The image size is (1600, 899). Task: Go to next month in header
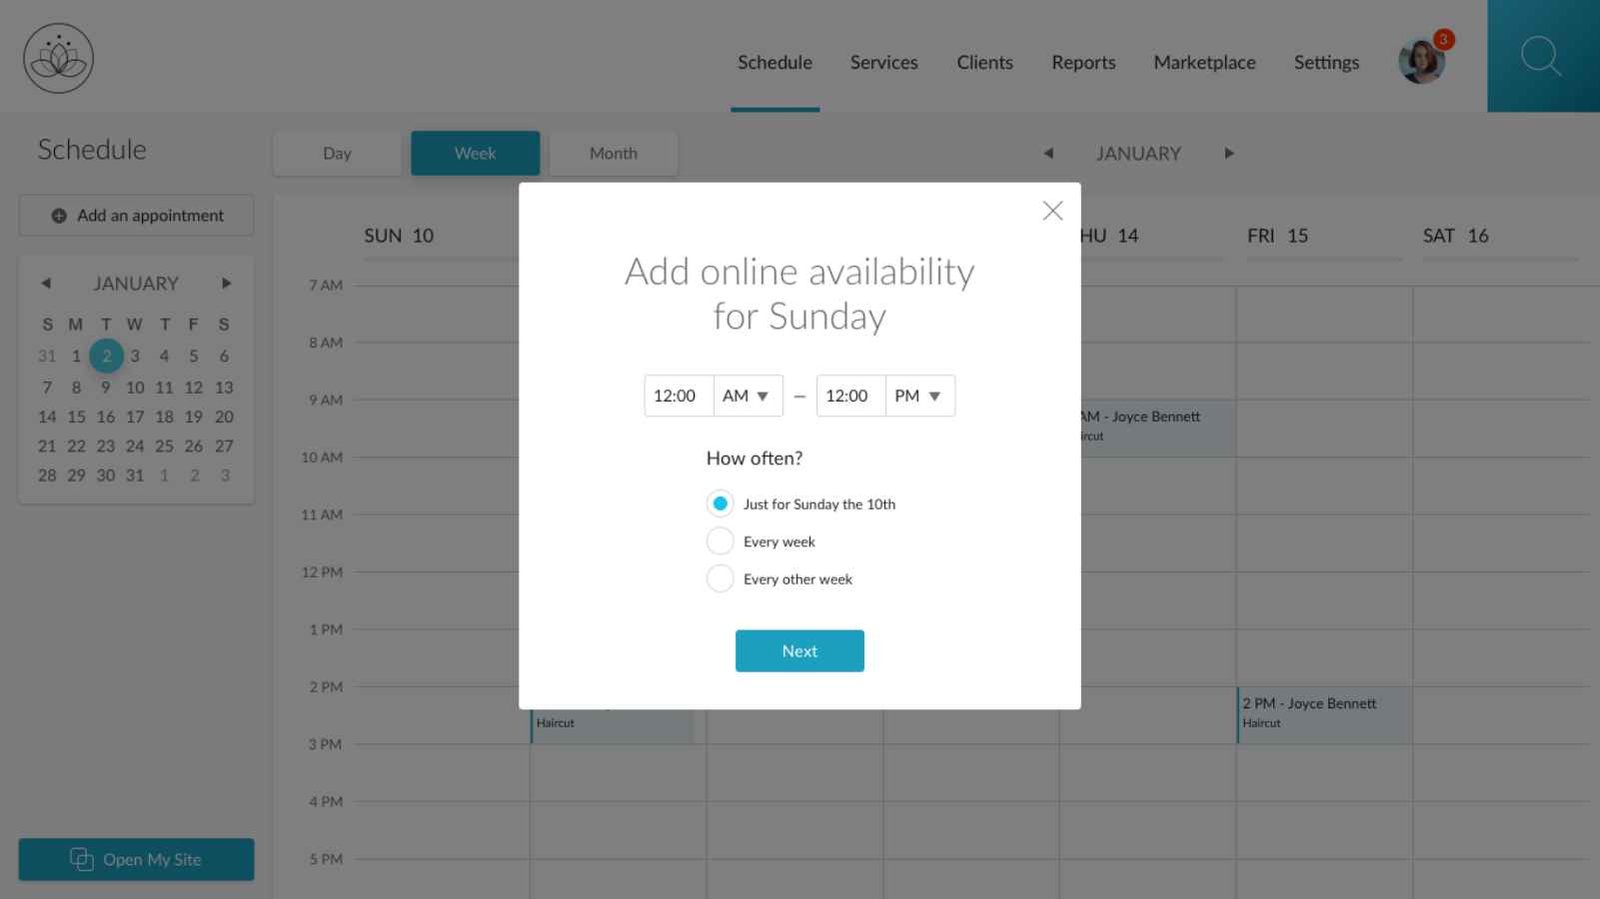(x=1229, y=153)
